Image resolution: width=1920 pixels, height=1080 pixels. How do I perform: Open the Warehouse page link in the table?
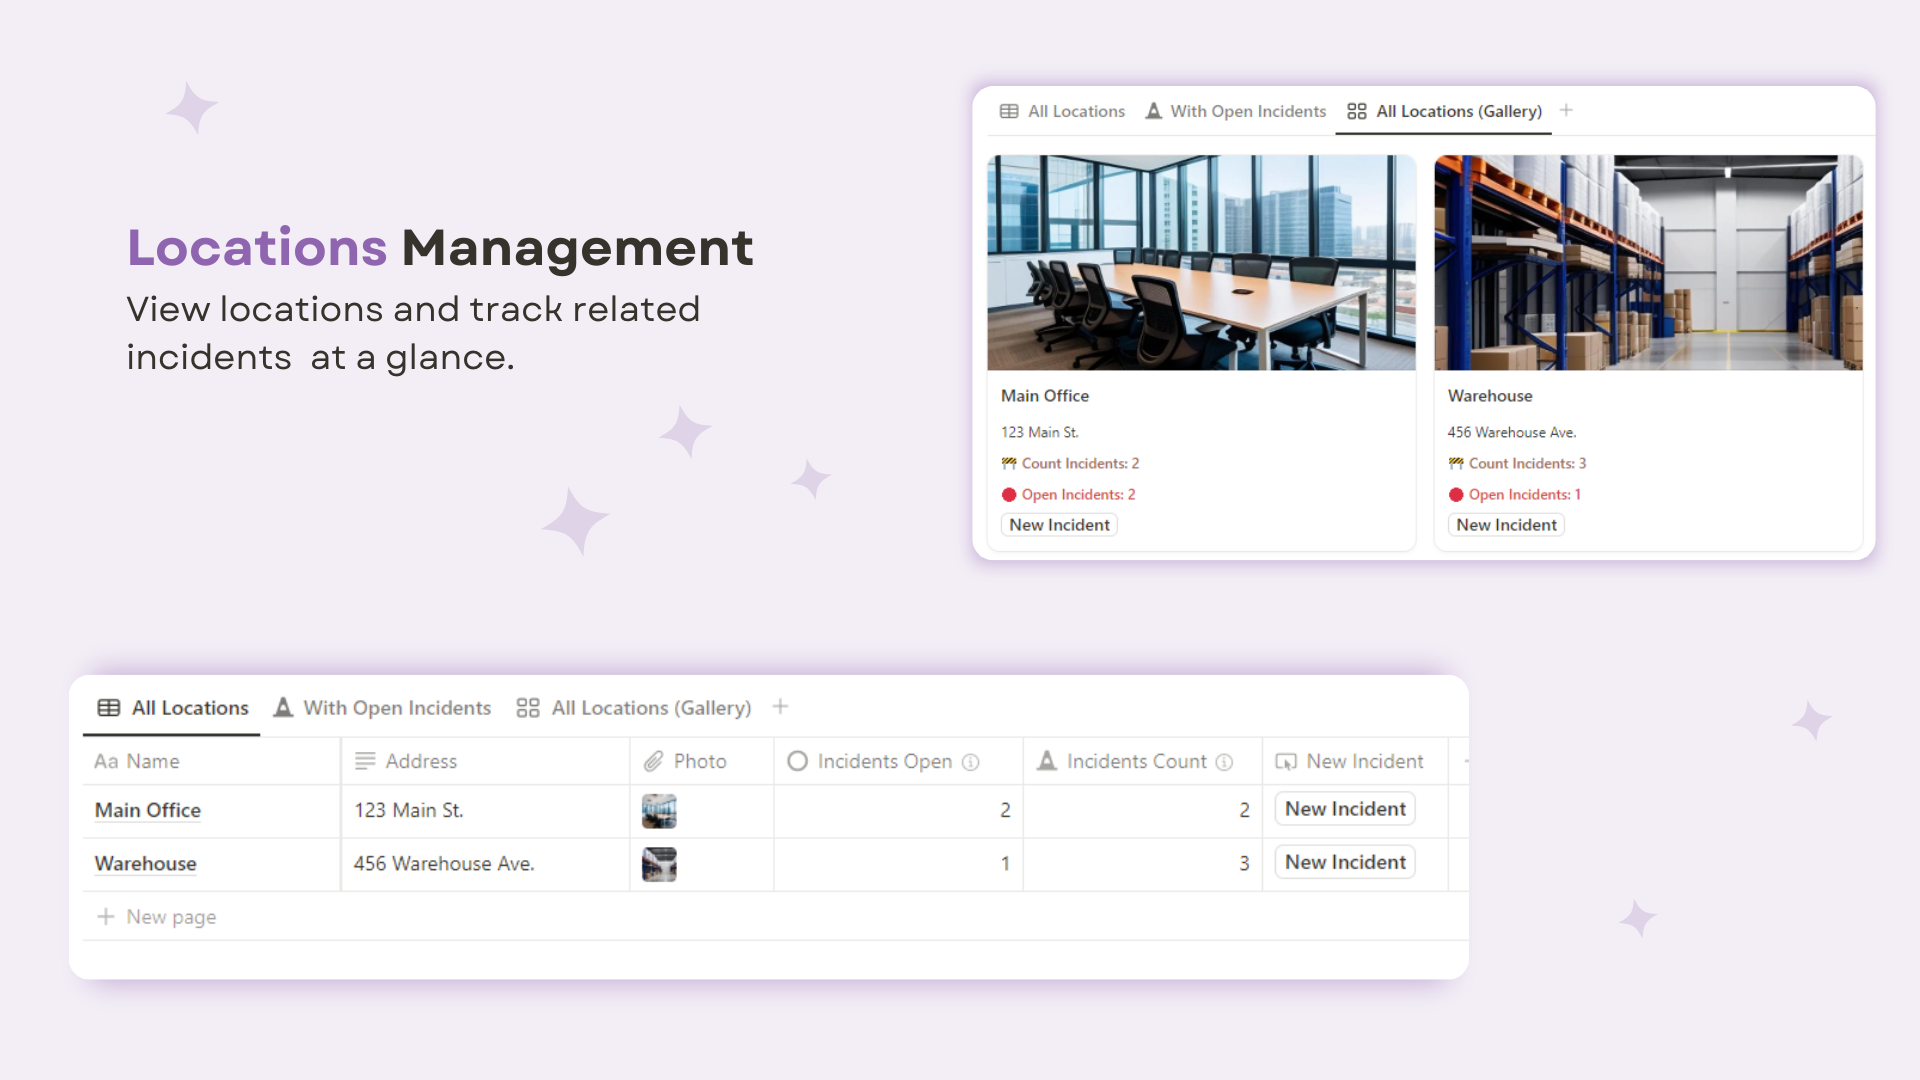[x=146, y=864]
